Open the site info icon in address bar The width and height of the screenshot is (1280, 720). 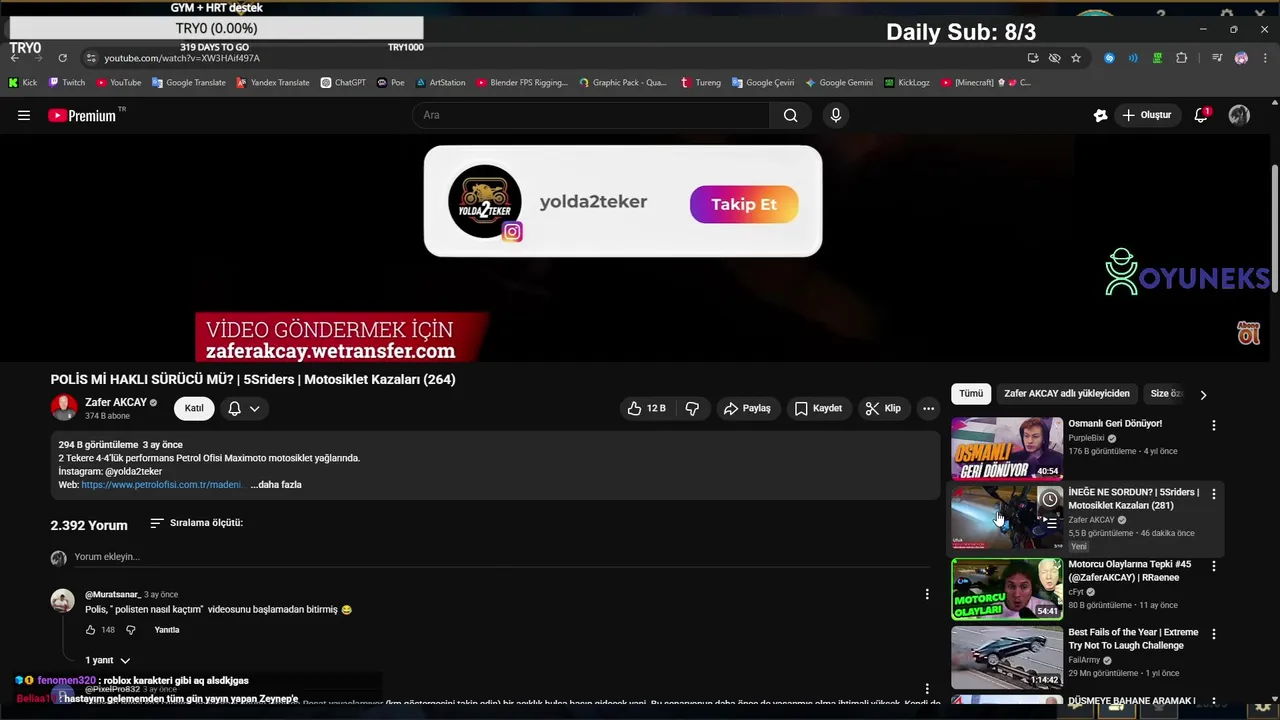[x=92, y=58]
